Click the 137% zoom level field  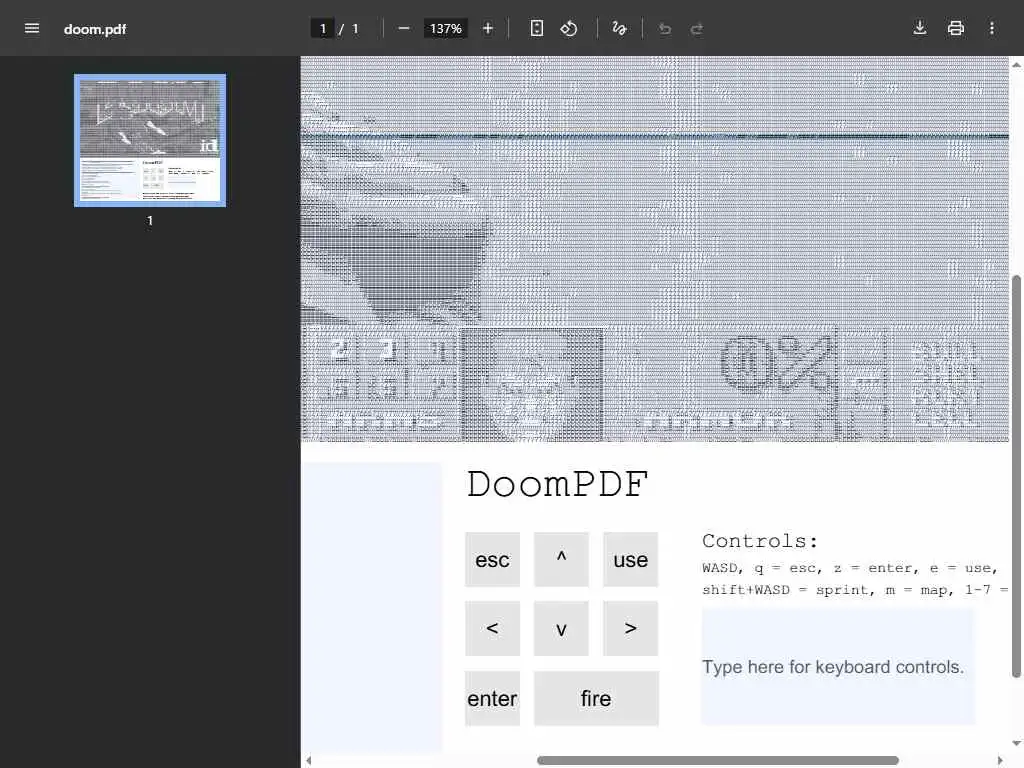tap(445, 29)
